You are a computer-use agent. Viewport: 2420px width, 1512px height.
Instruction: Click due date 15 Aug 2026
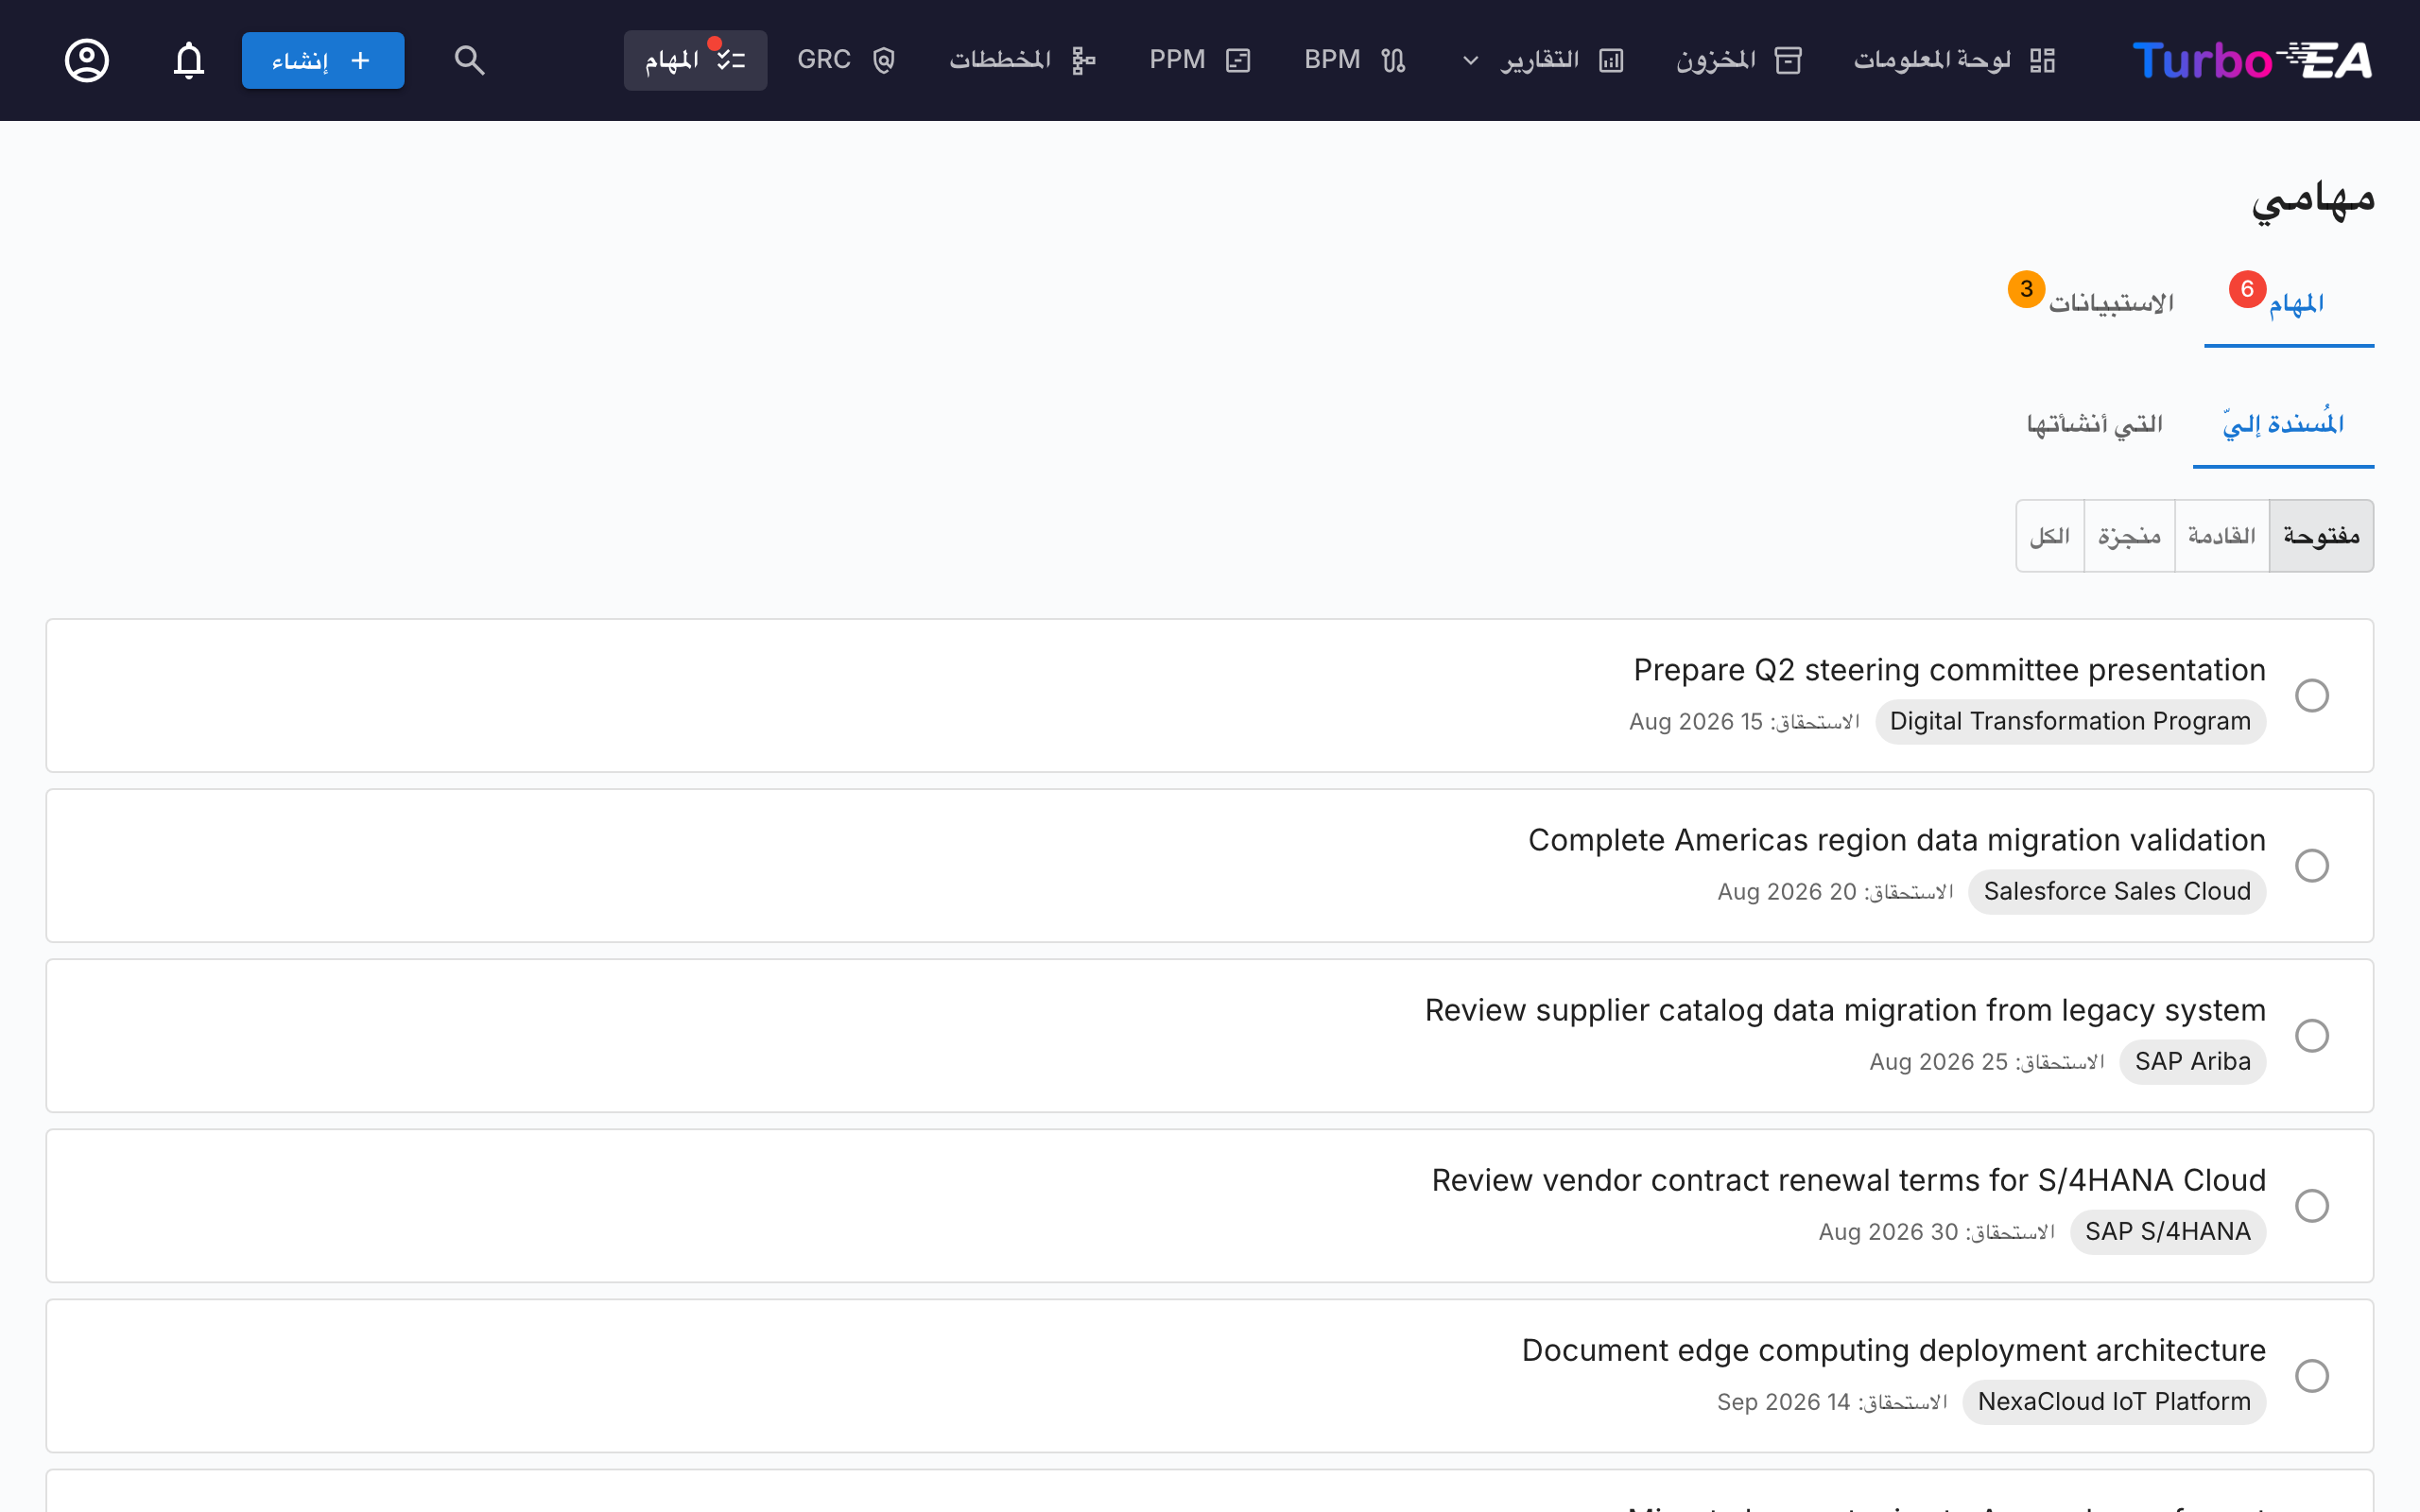(x=1744, y=722)
